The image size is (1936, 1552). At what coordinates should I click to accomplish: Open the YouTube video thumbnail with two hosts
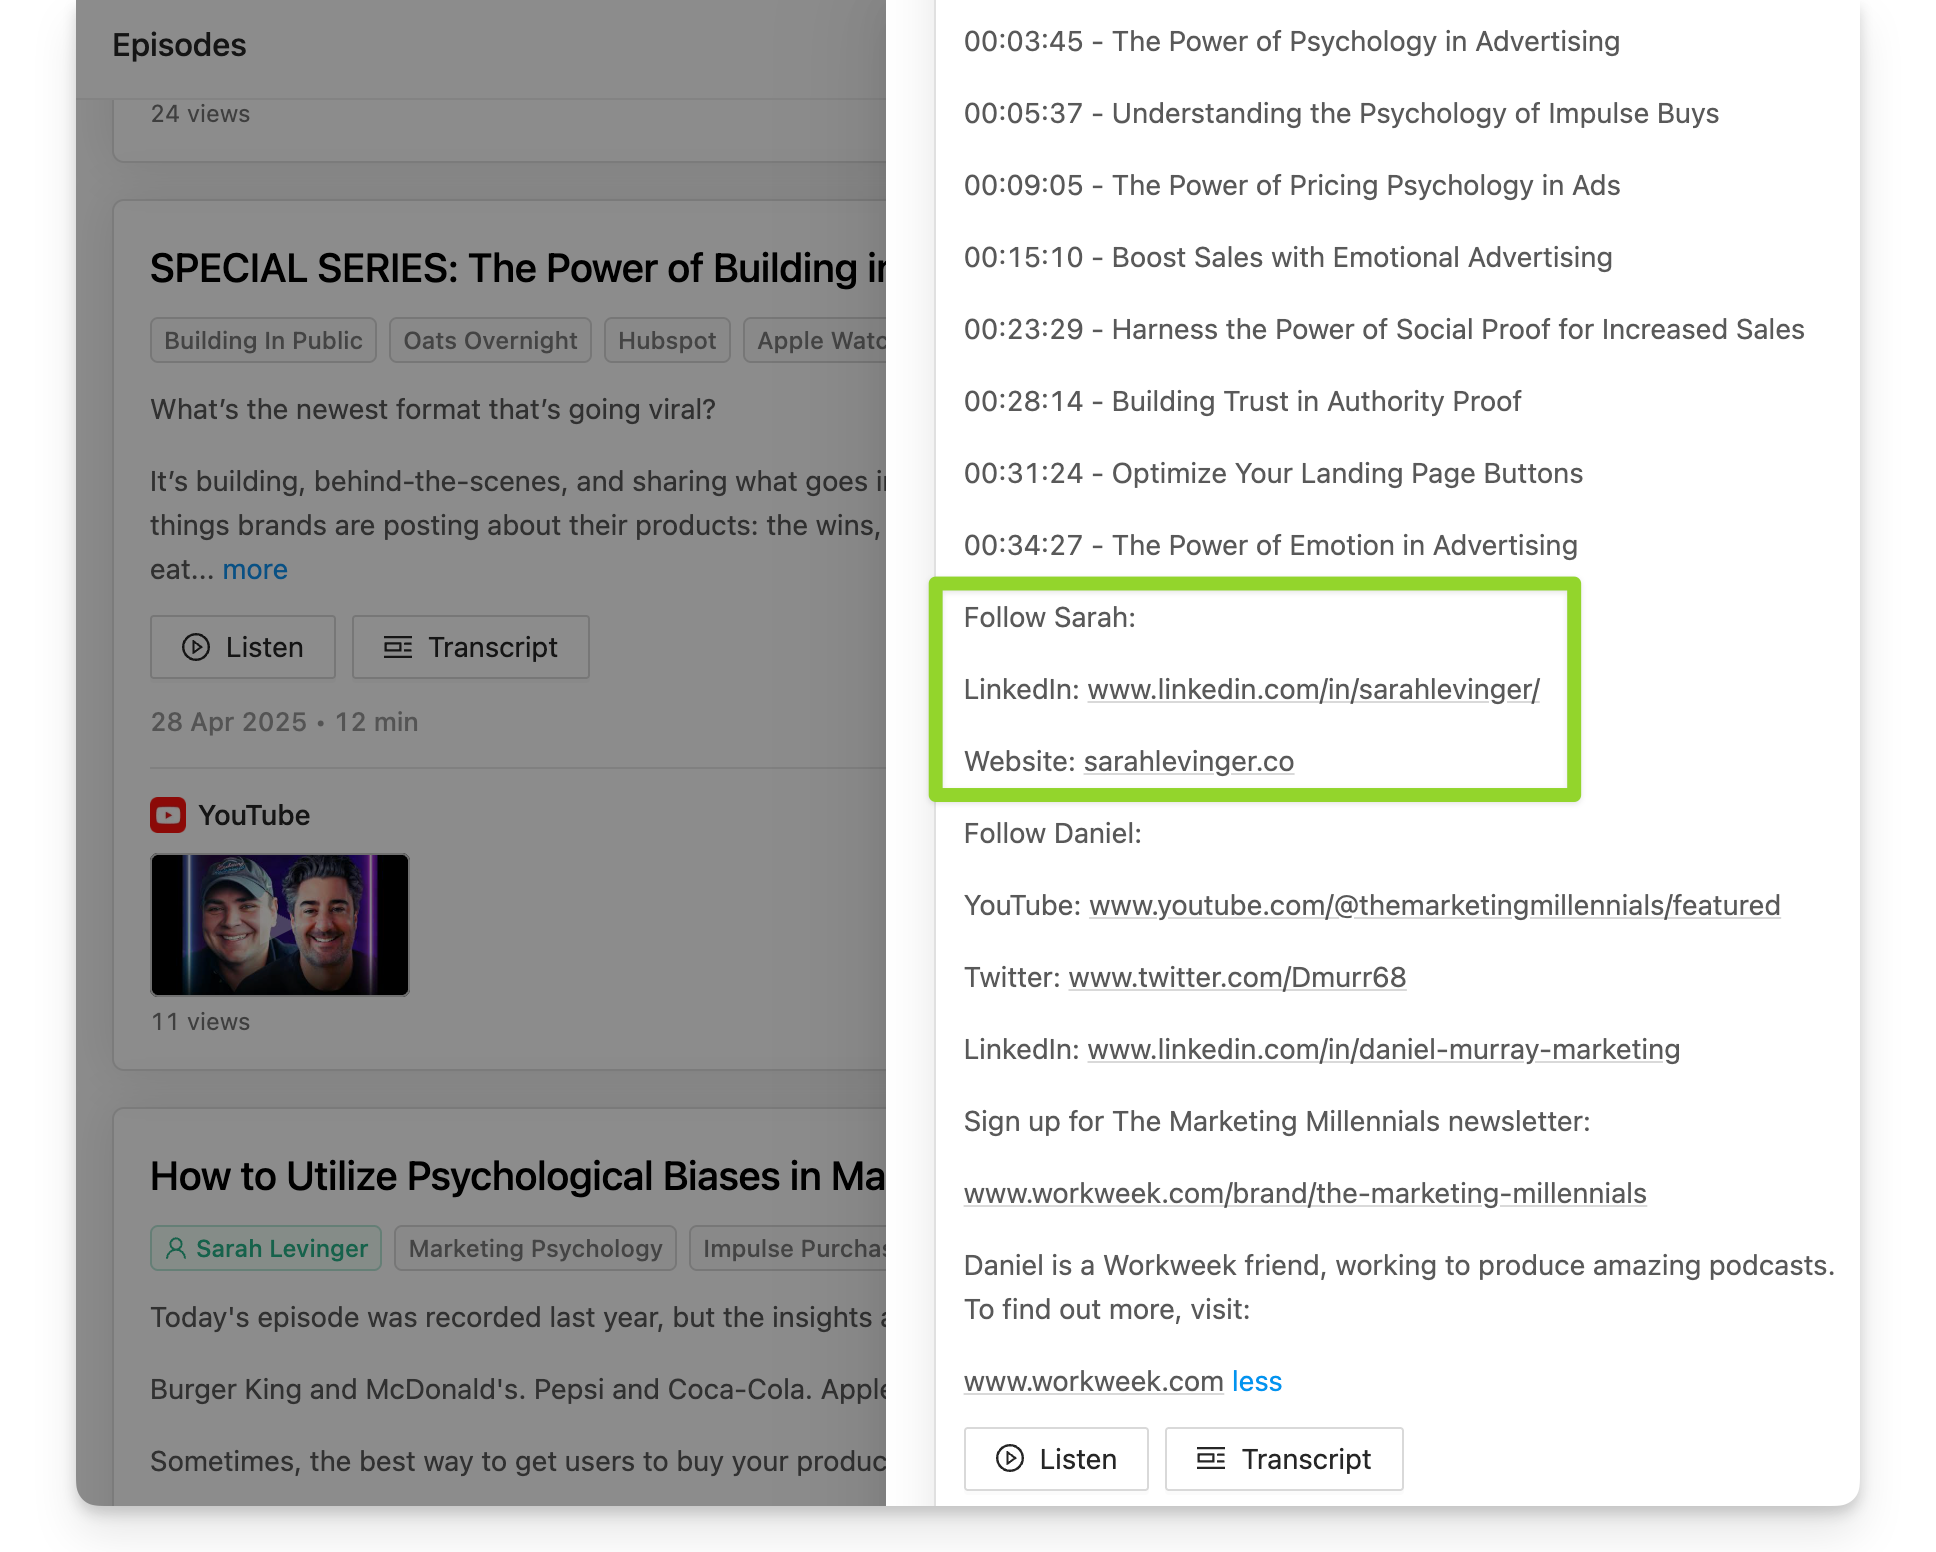(280, 925)
